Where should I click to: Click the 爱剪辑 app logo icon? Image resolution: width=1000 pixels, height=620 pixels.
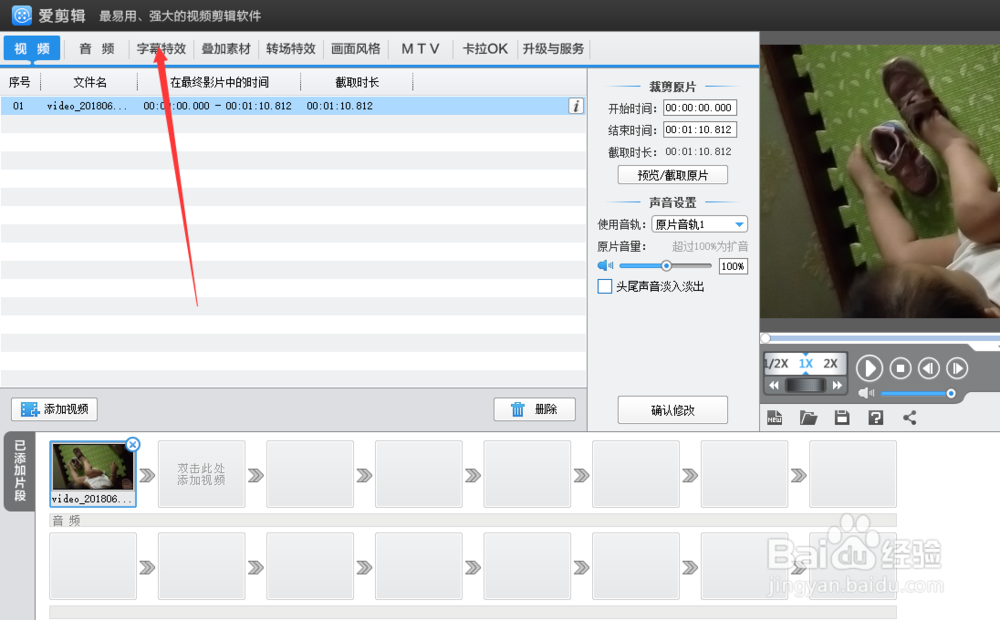tap(22, 15)
